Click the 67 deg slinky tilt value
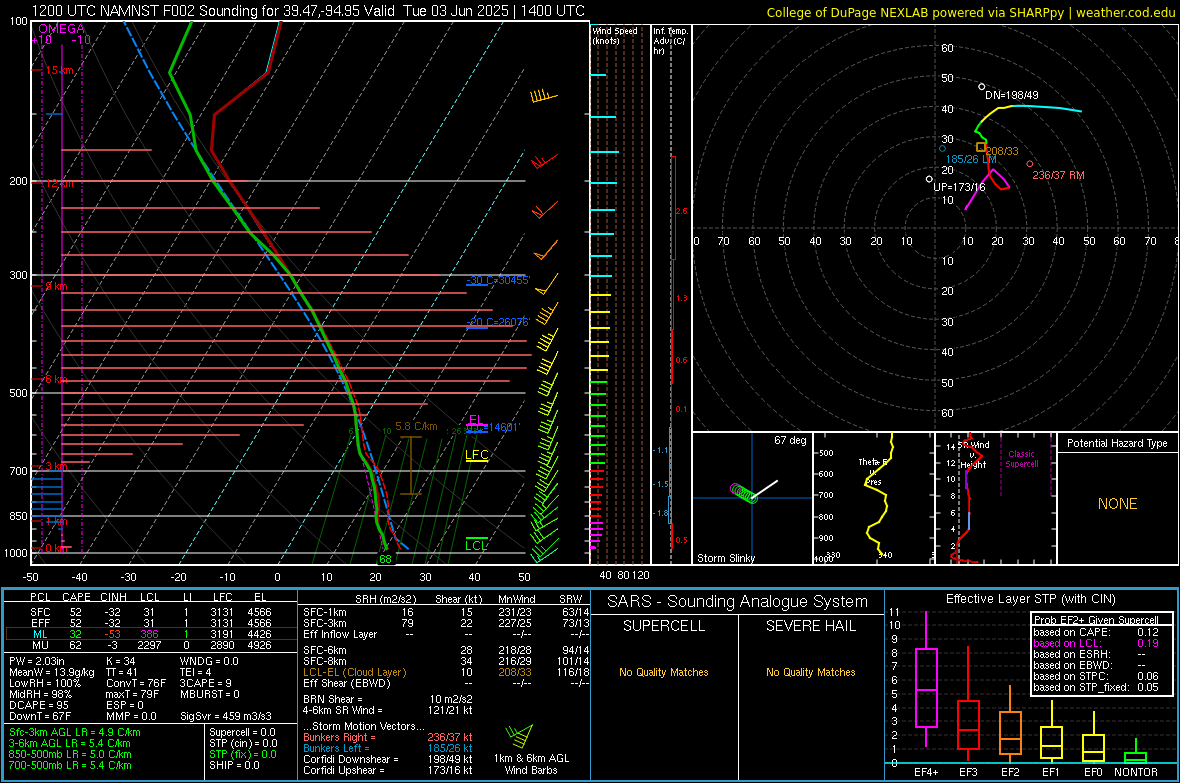This screenshot has width=1180, height=783. 790,440
